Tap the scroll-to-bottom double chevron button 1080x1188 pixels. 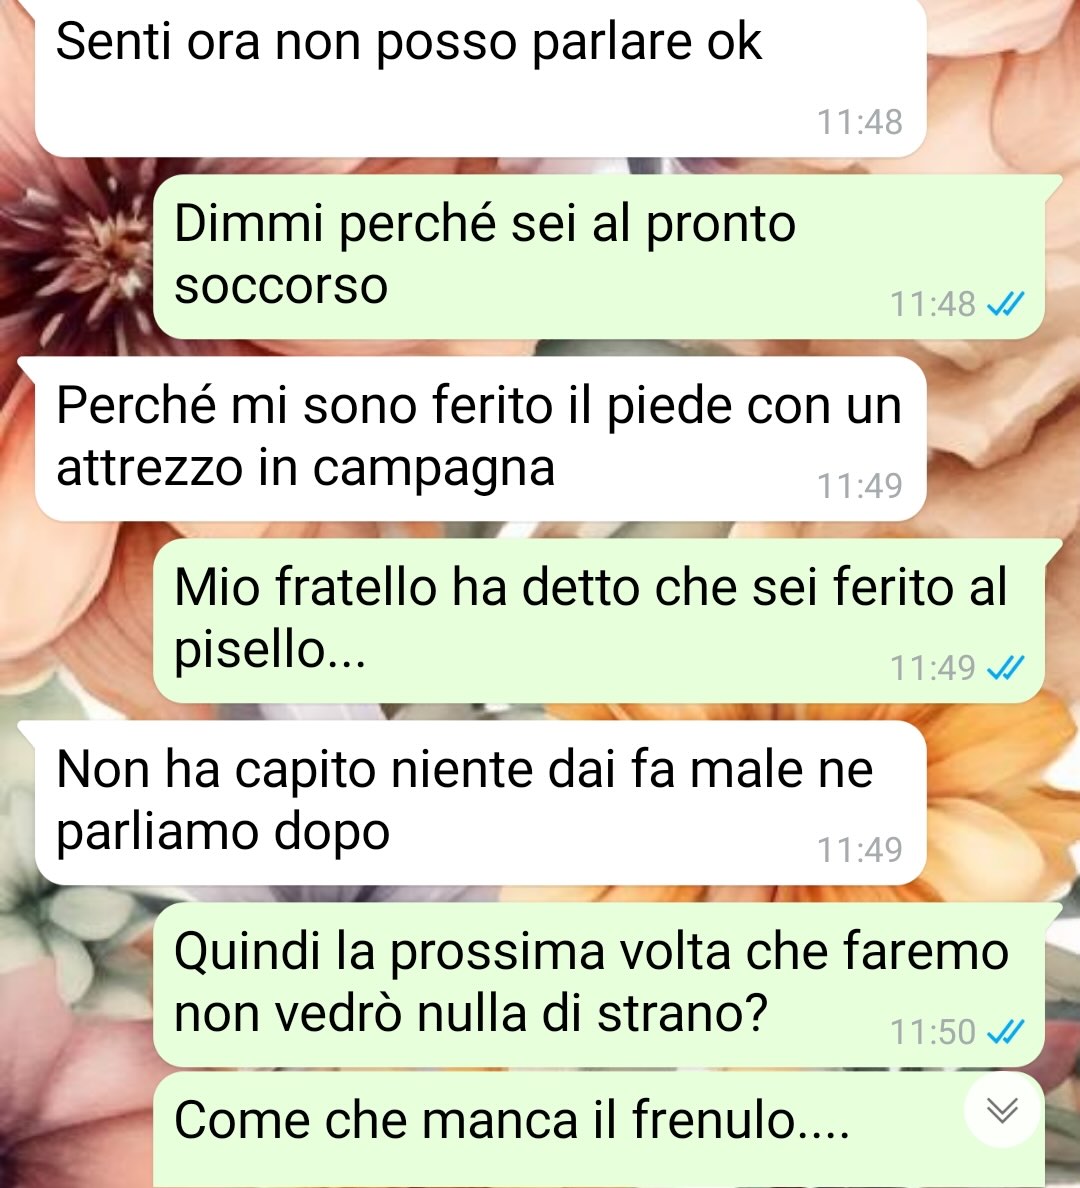click(1002, 1111)
